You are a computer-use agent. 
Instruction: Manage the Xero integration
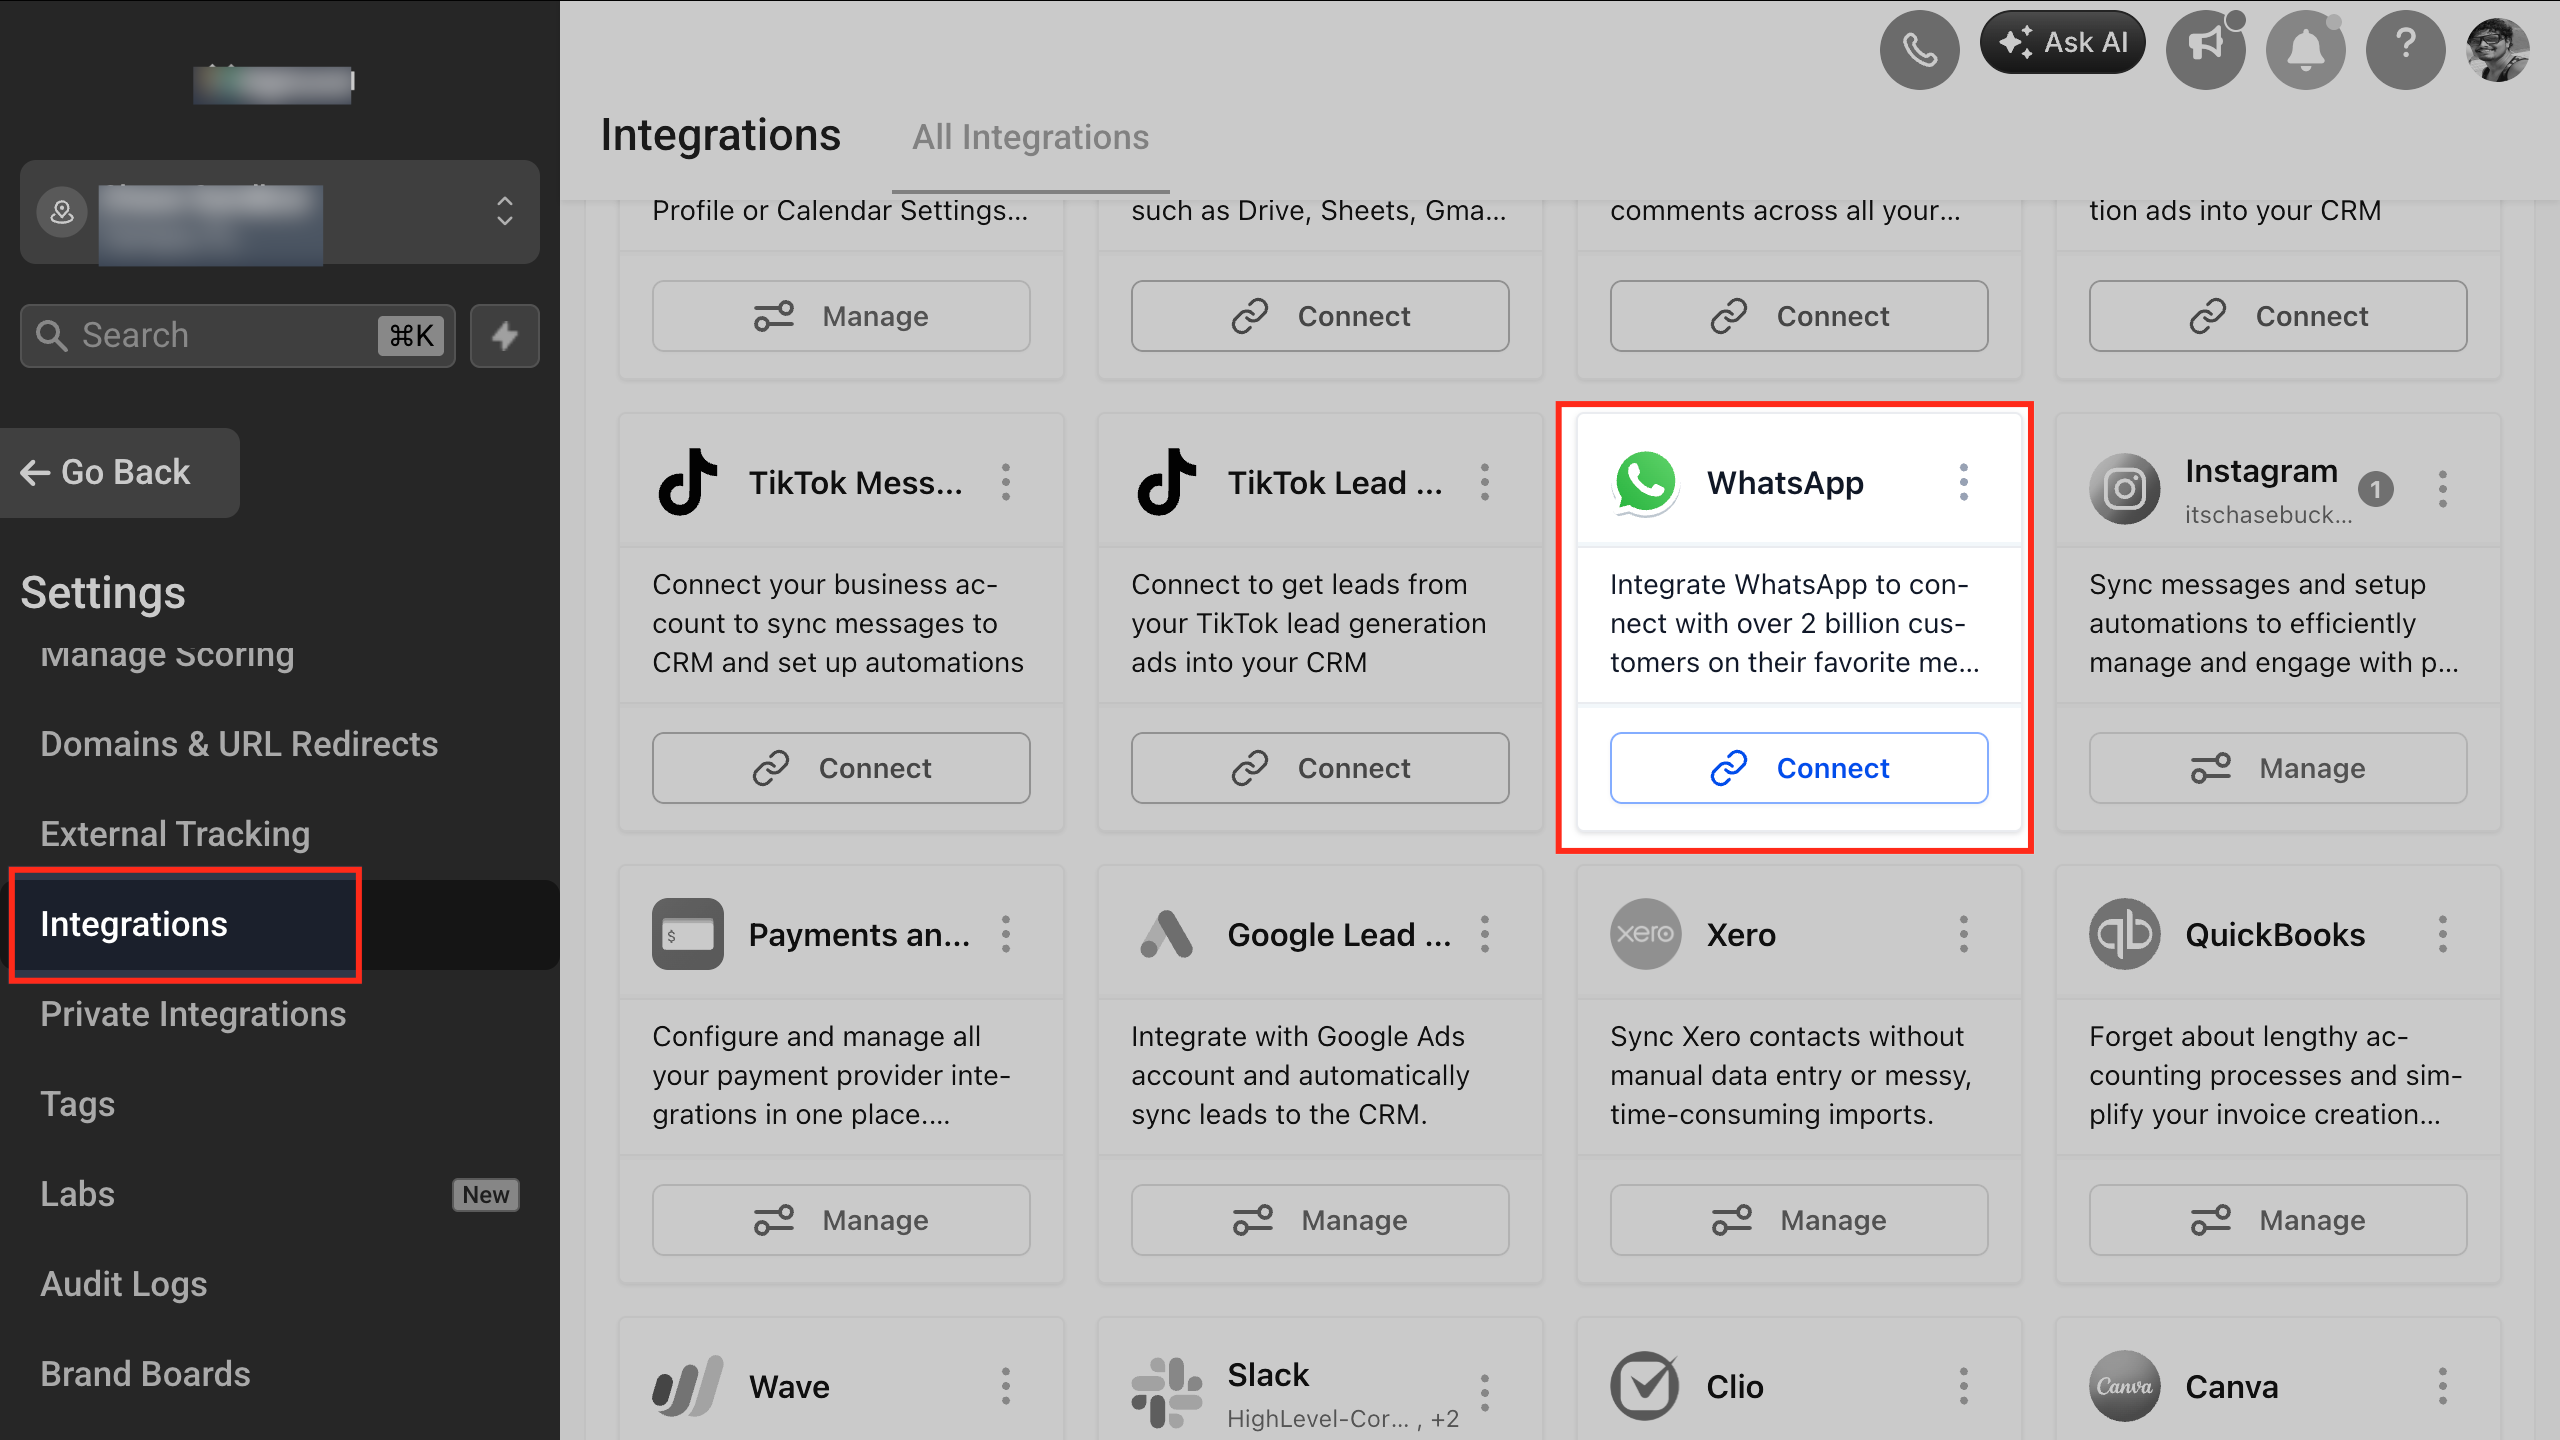[1799, 1220]
